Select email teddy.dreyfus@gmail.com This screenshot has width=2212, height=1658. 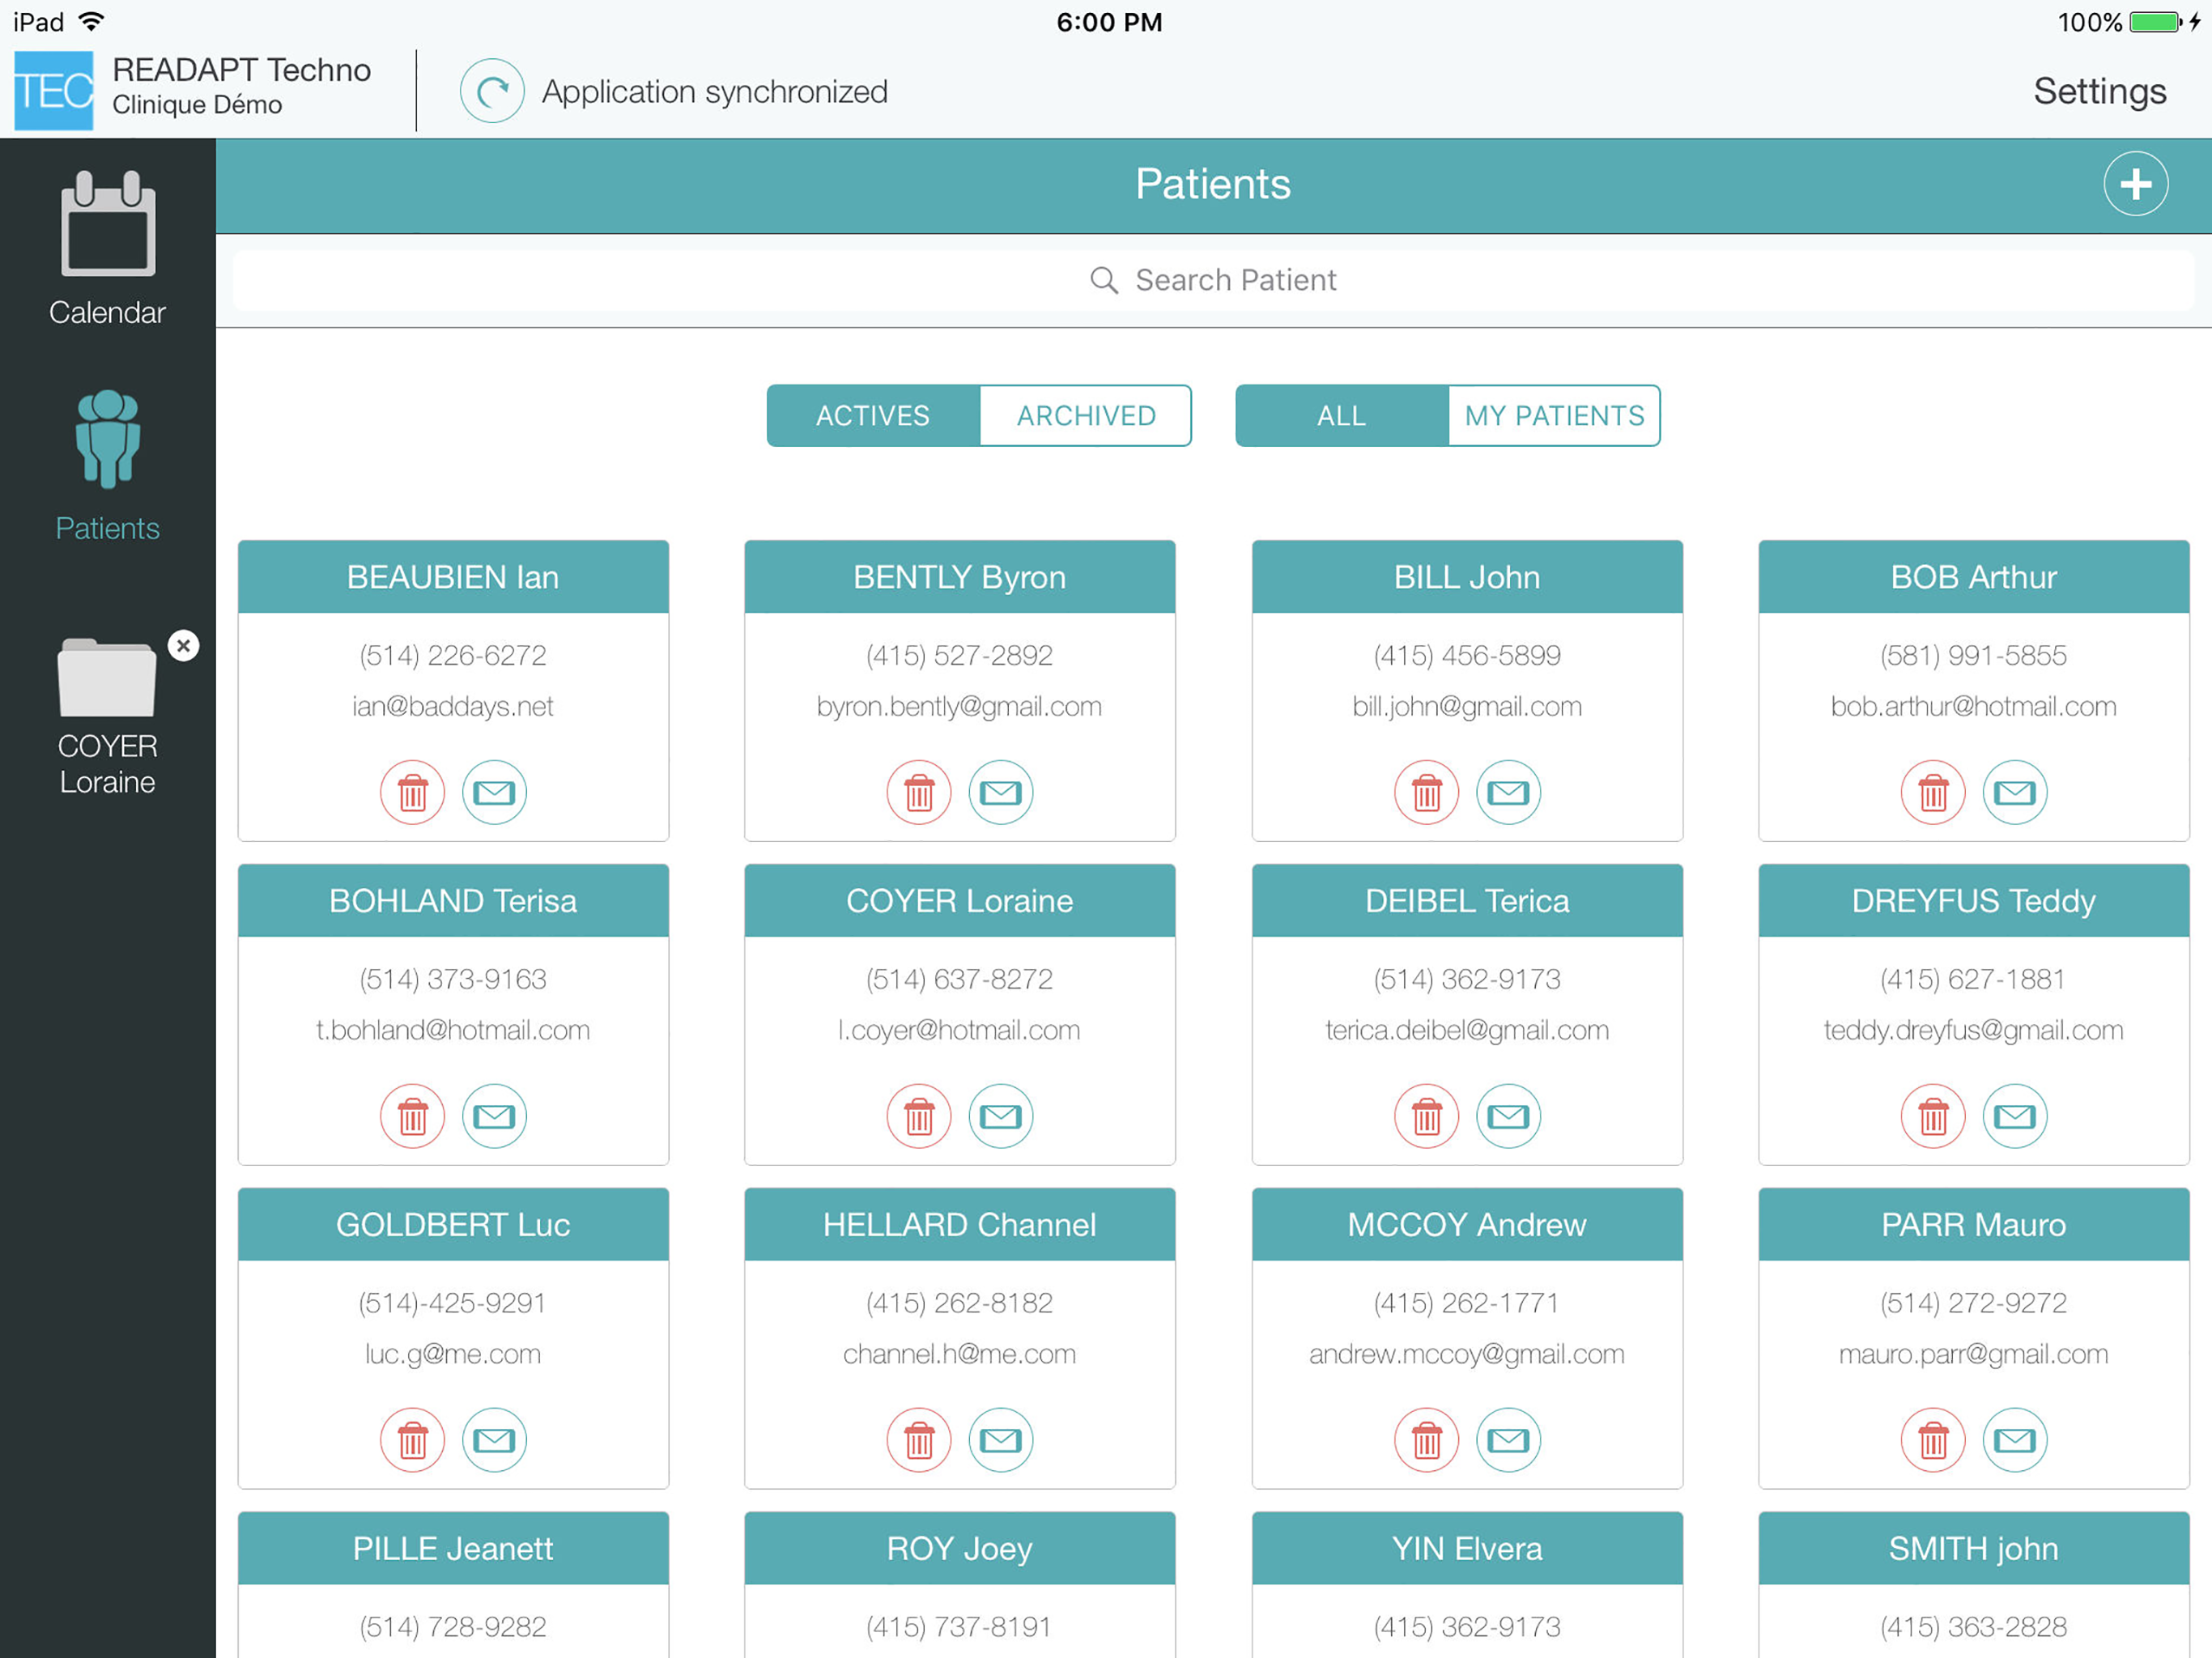[1973, 1030]
